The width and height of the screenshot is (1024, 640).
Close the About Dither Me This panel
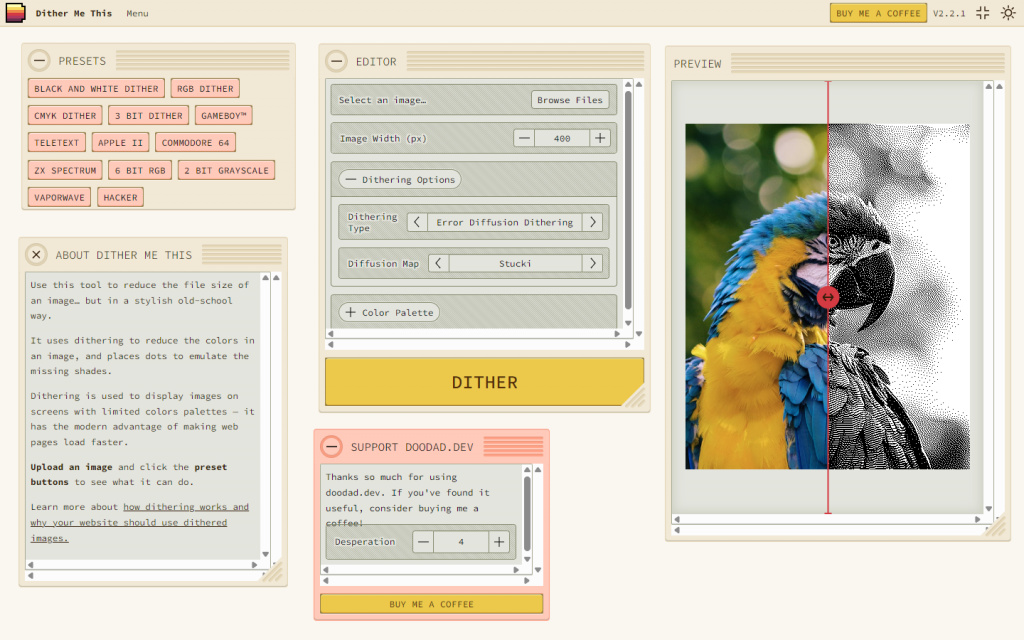tap(36, 255)
